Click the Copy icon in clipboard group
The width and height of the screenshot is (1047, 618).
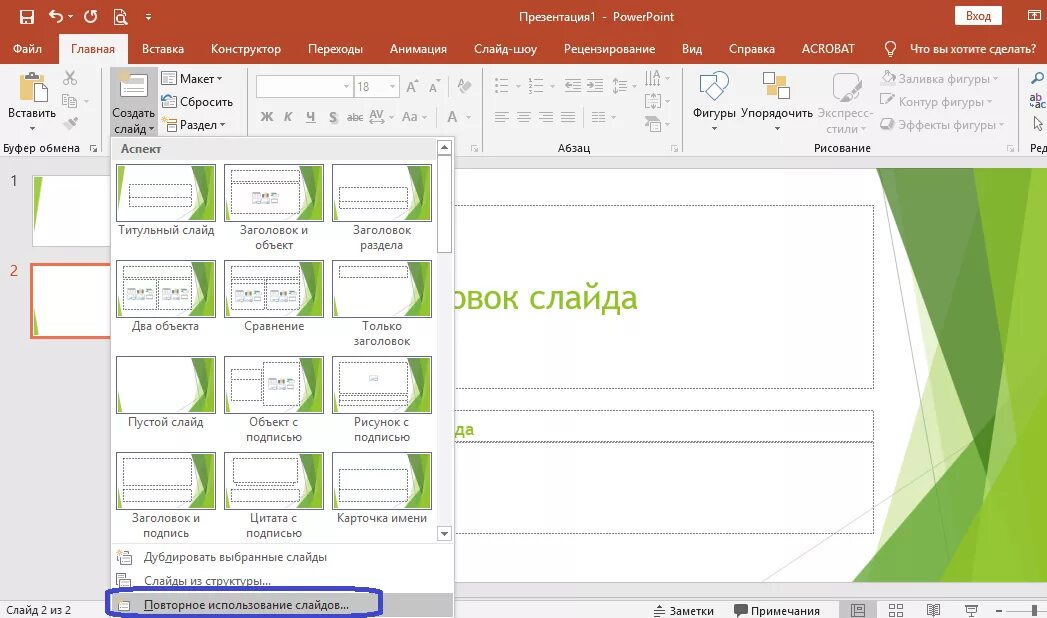(69, 101)
